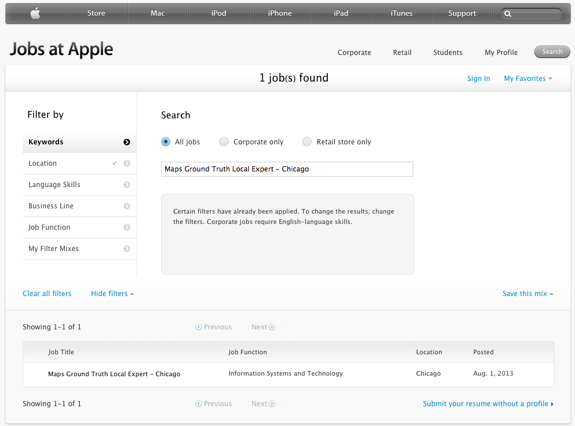Click the arrow icon beside My Filter Mixes
This screenshot has width=575, height=426.
click(x=127, y=249)
